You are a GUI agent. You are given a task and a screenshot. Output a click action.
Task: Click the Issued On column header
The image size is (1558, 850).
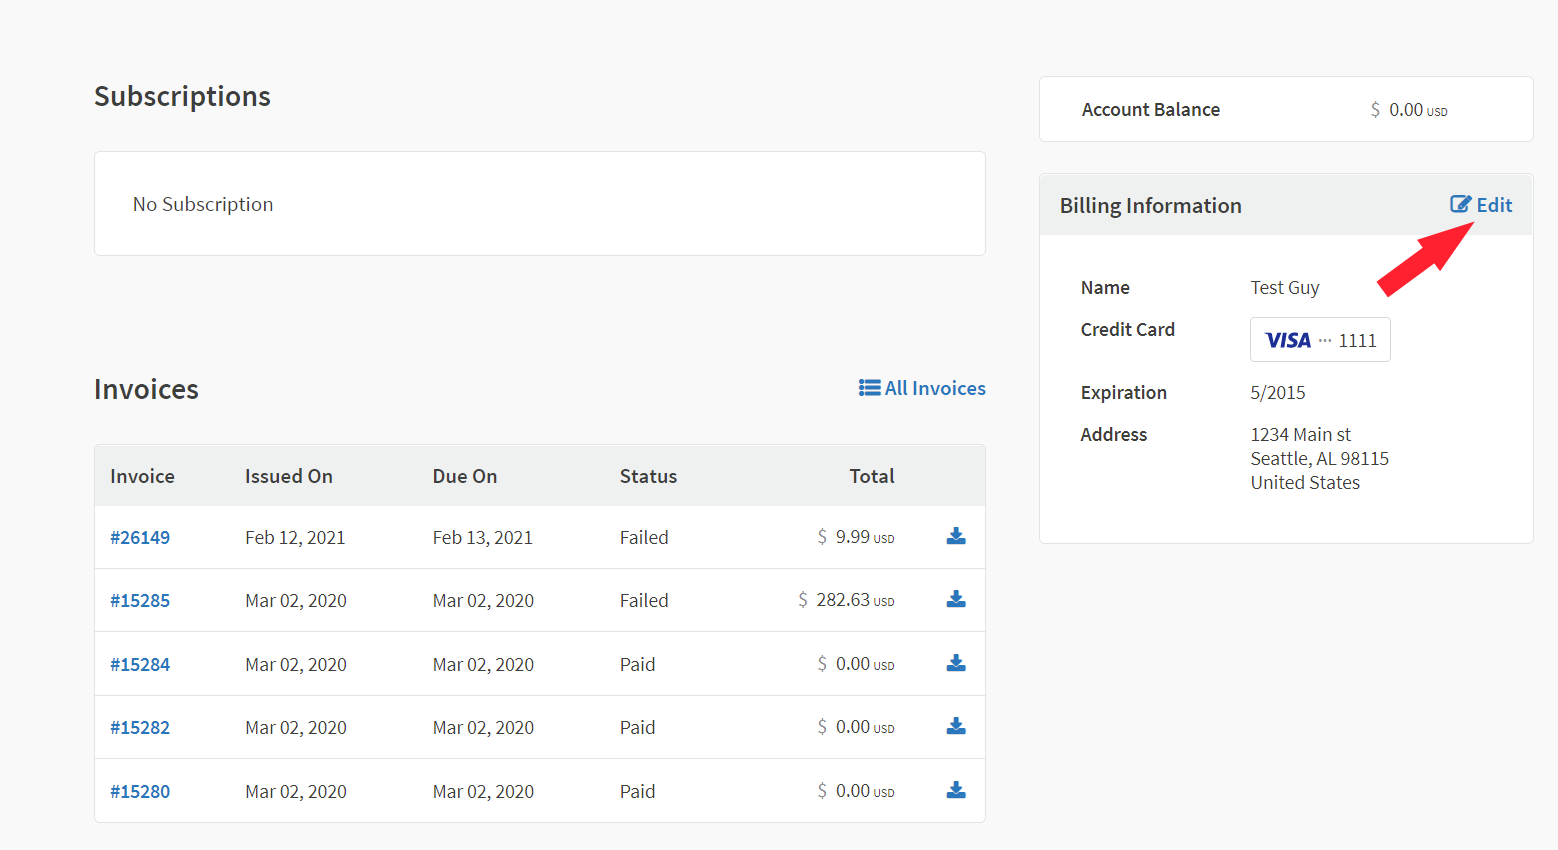pos(289,476)
